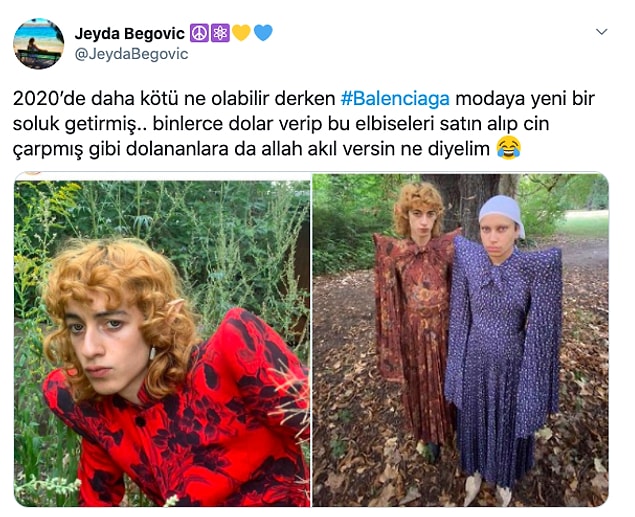
Task: Expand the tweet options chevron
Action: pos(602,32)
